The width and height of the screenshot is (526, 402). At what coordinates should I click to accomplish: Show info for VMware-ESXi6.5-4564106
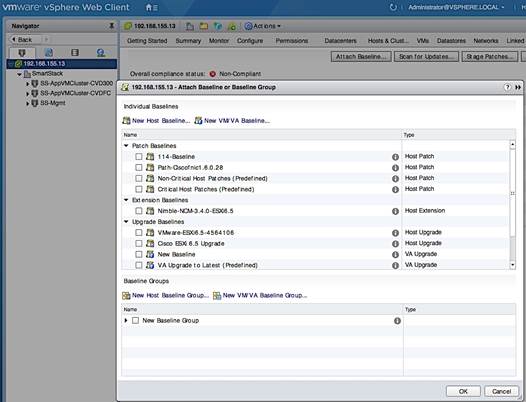[x=396, y=233]
